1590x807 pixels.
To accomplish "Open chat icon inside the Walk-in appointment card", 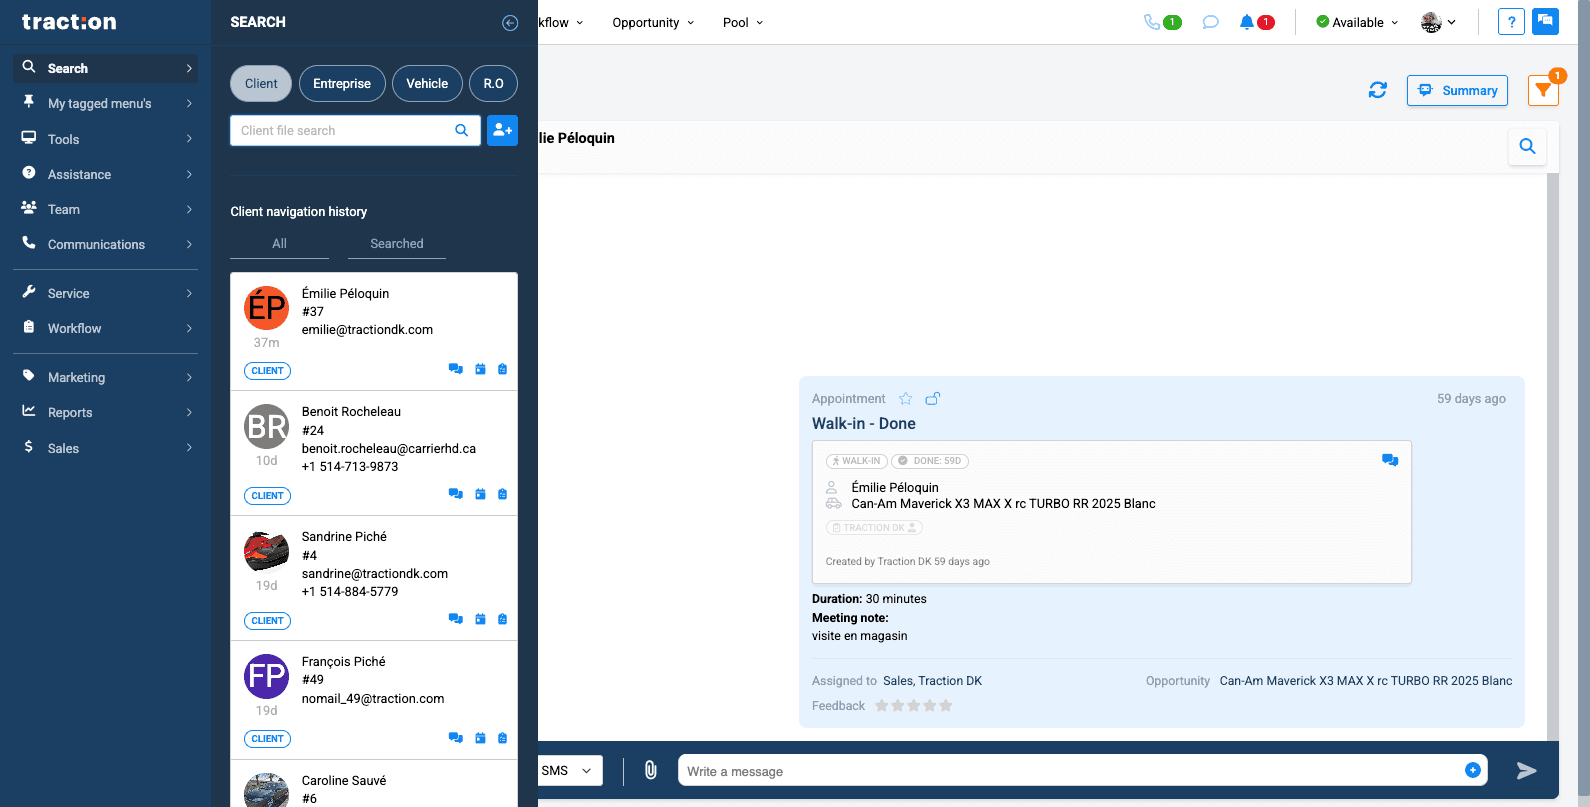I will [1390, 460].
